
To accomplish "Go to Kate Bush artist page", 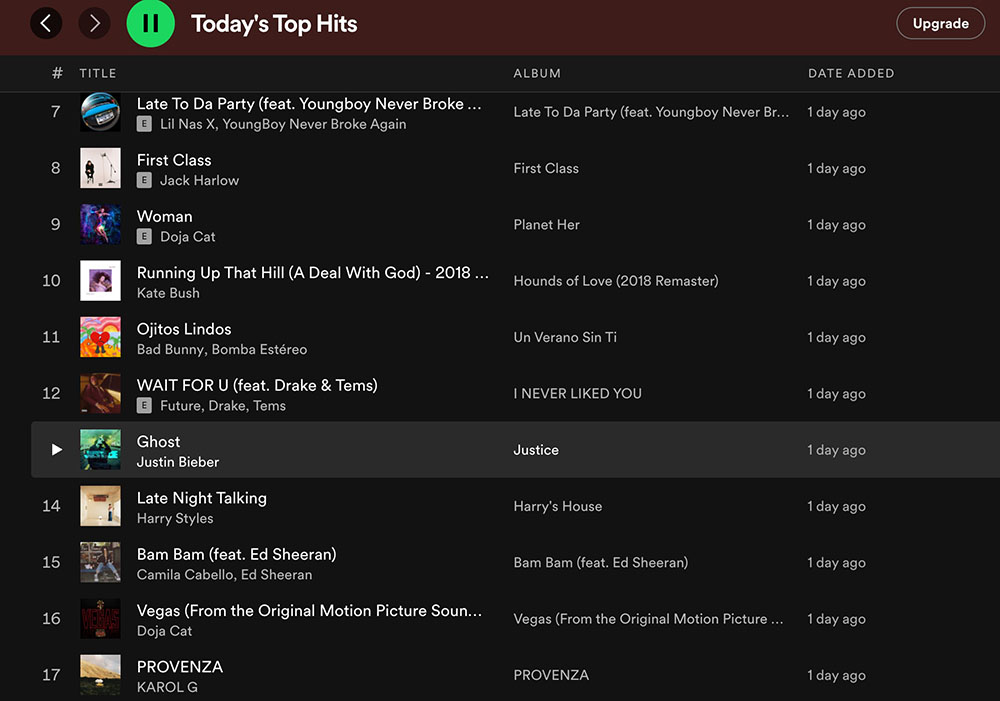I will (168, 293).
